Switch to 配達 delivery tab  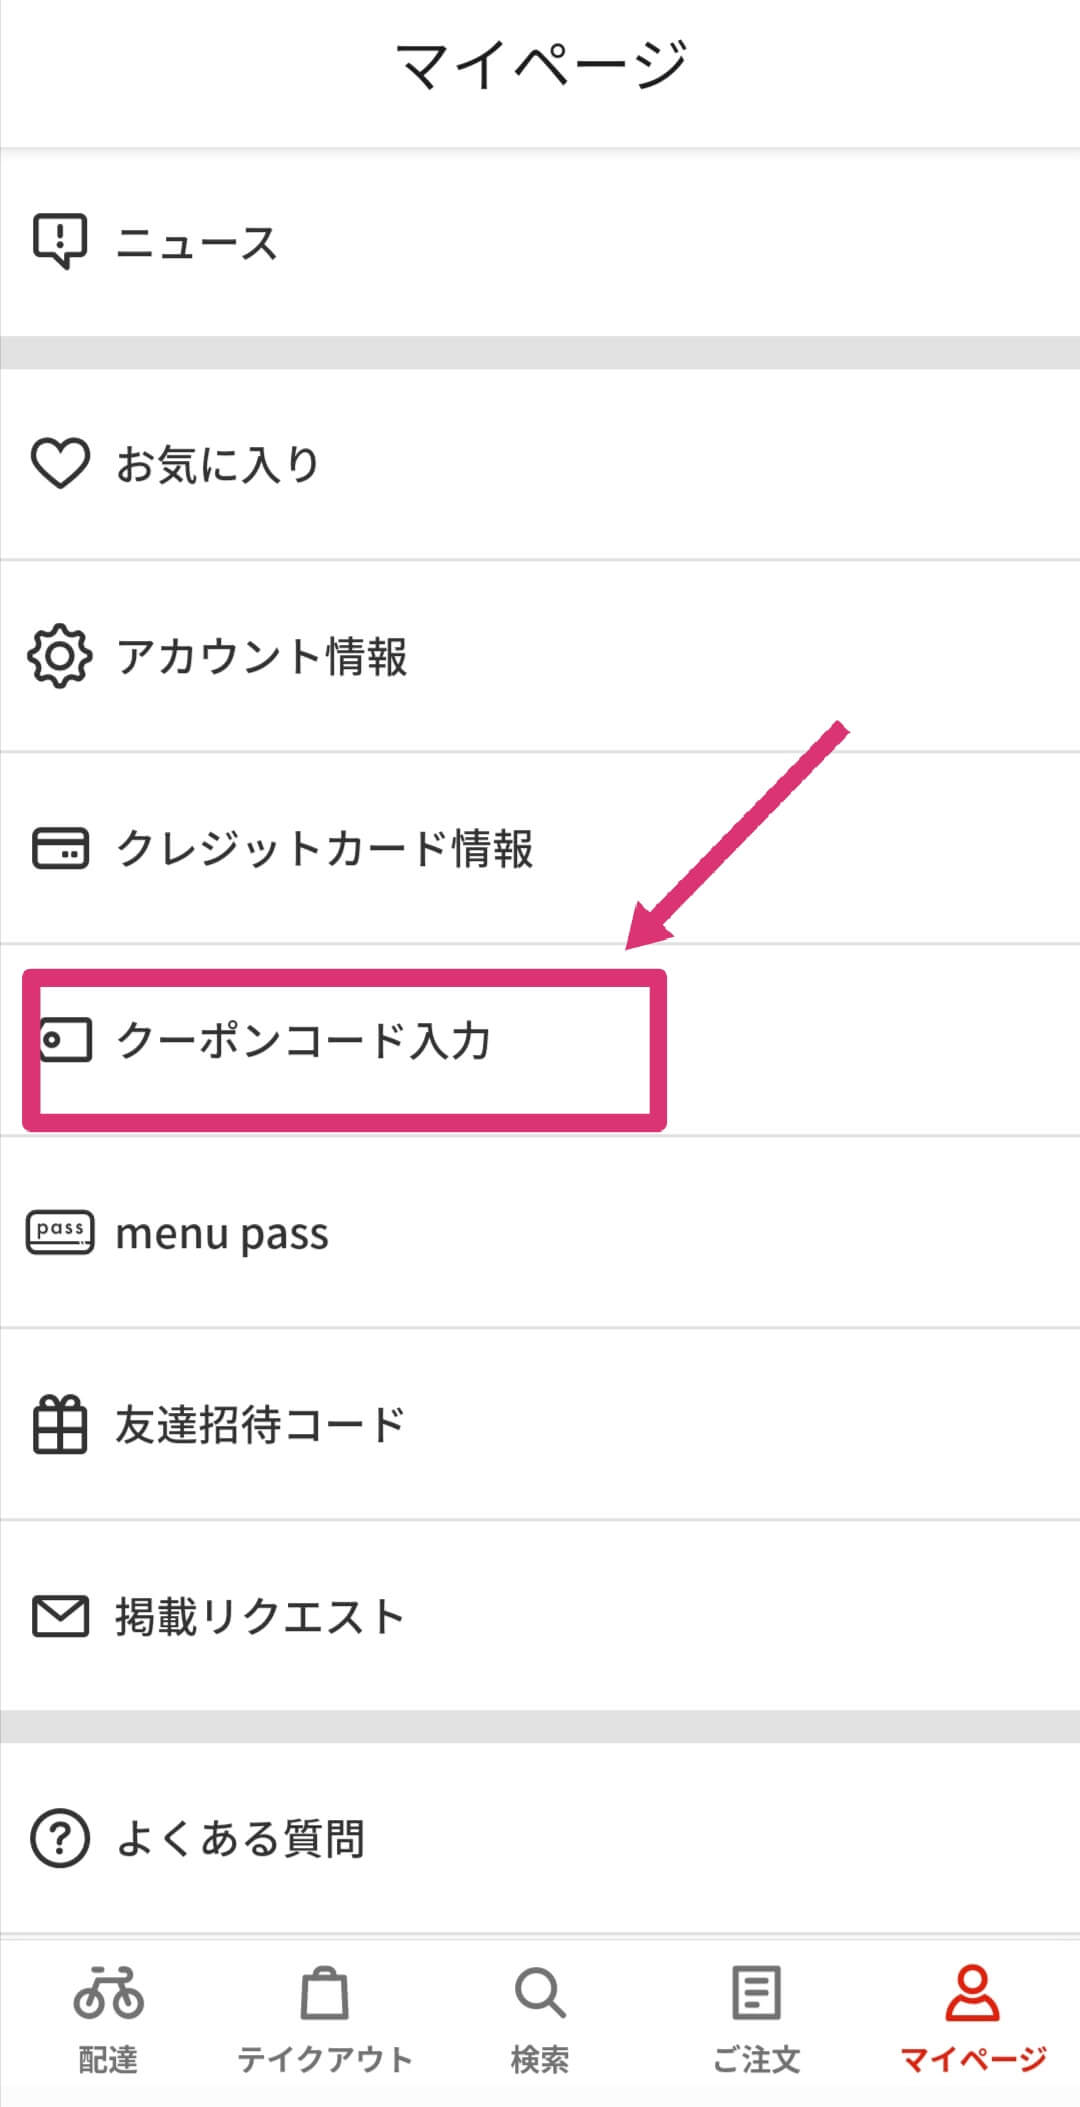pos(108,2020)
